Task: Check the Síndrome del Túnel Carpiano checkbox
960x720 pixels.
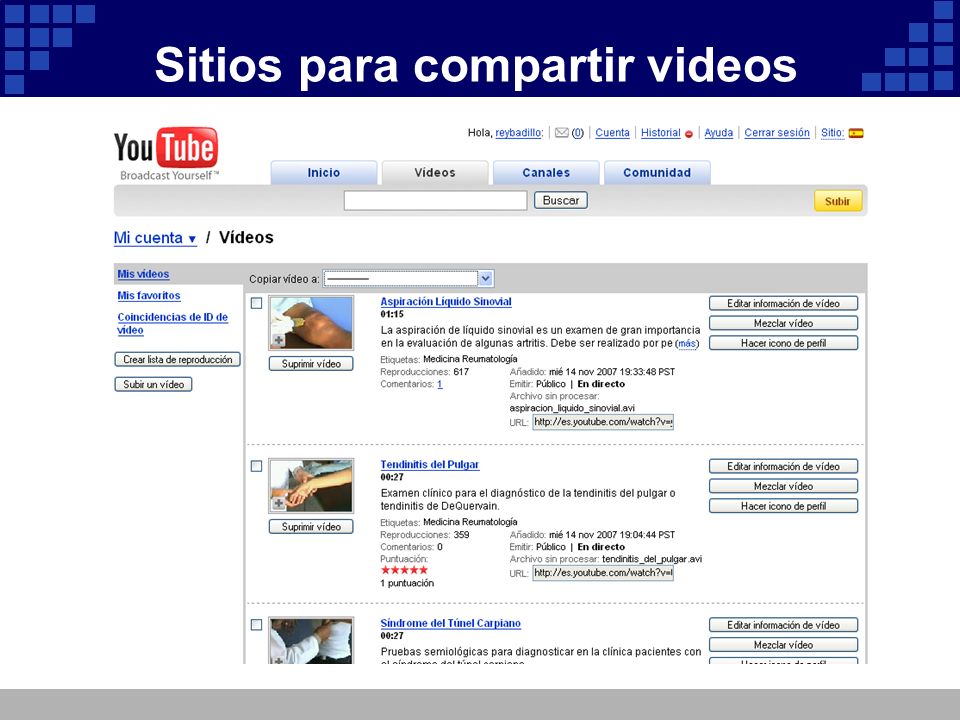Action: 257,625
